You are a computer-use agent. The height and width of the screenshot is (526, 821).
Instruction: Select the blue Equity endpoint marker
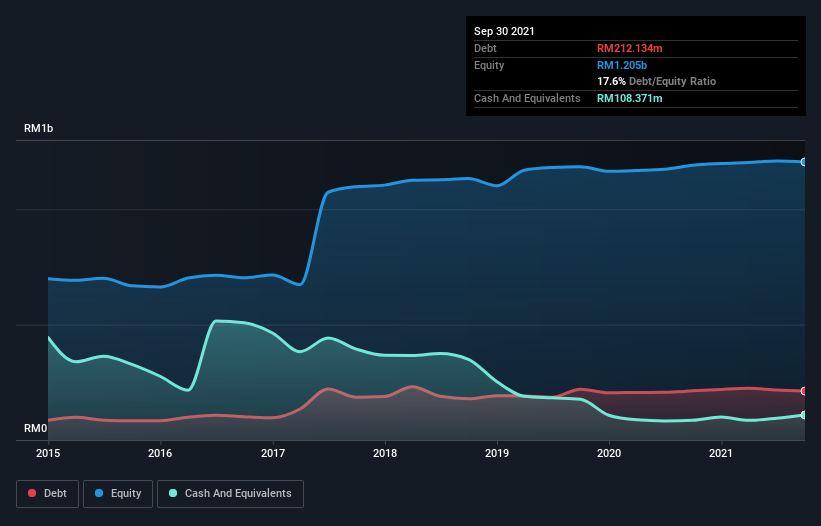(x=804, y=162)
